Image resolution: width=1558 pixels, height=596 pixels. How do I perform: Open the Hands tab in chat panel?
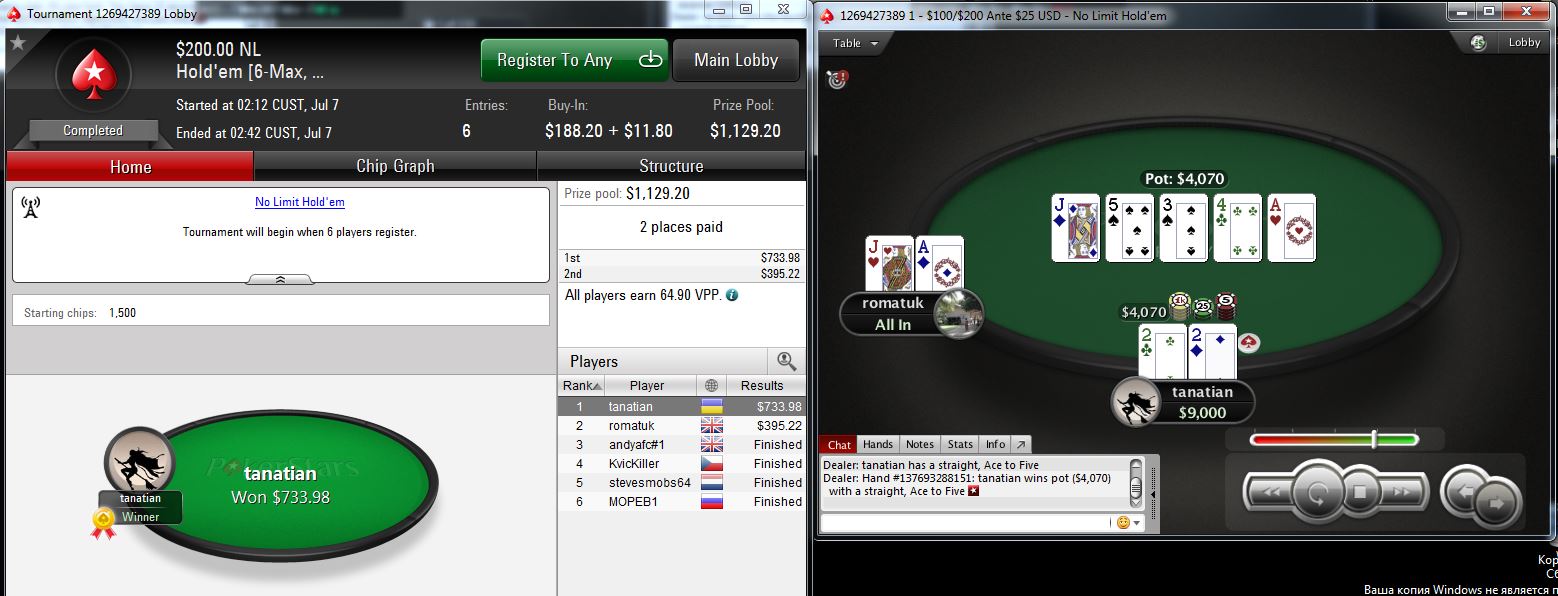click(878, 444)
